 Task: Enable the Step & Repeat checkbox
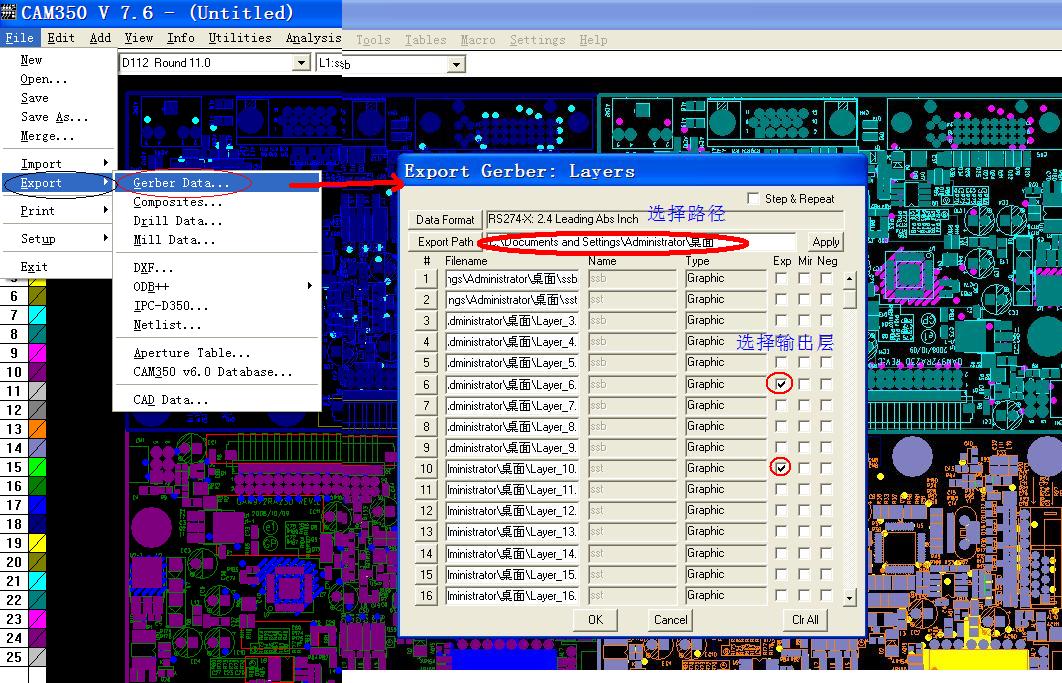[754, 199]
